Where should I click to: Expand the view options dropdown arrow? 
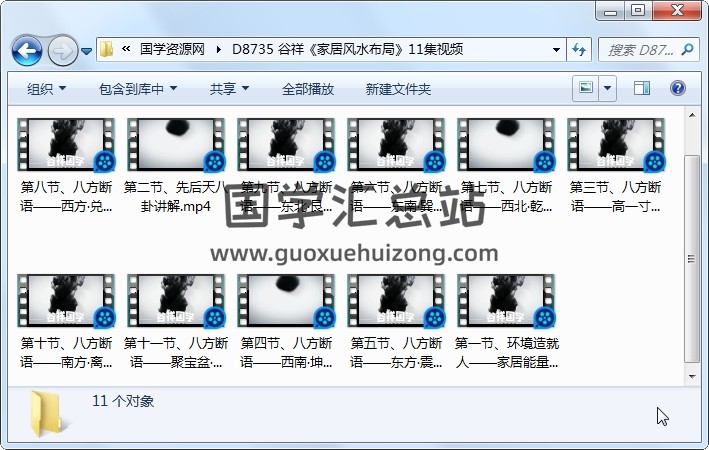tap(608, 89)
